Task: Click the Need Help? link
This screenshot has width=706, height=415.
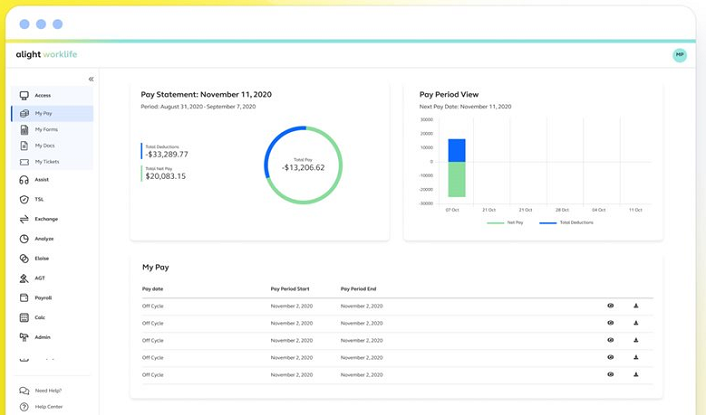Action: (47, 390)
